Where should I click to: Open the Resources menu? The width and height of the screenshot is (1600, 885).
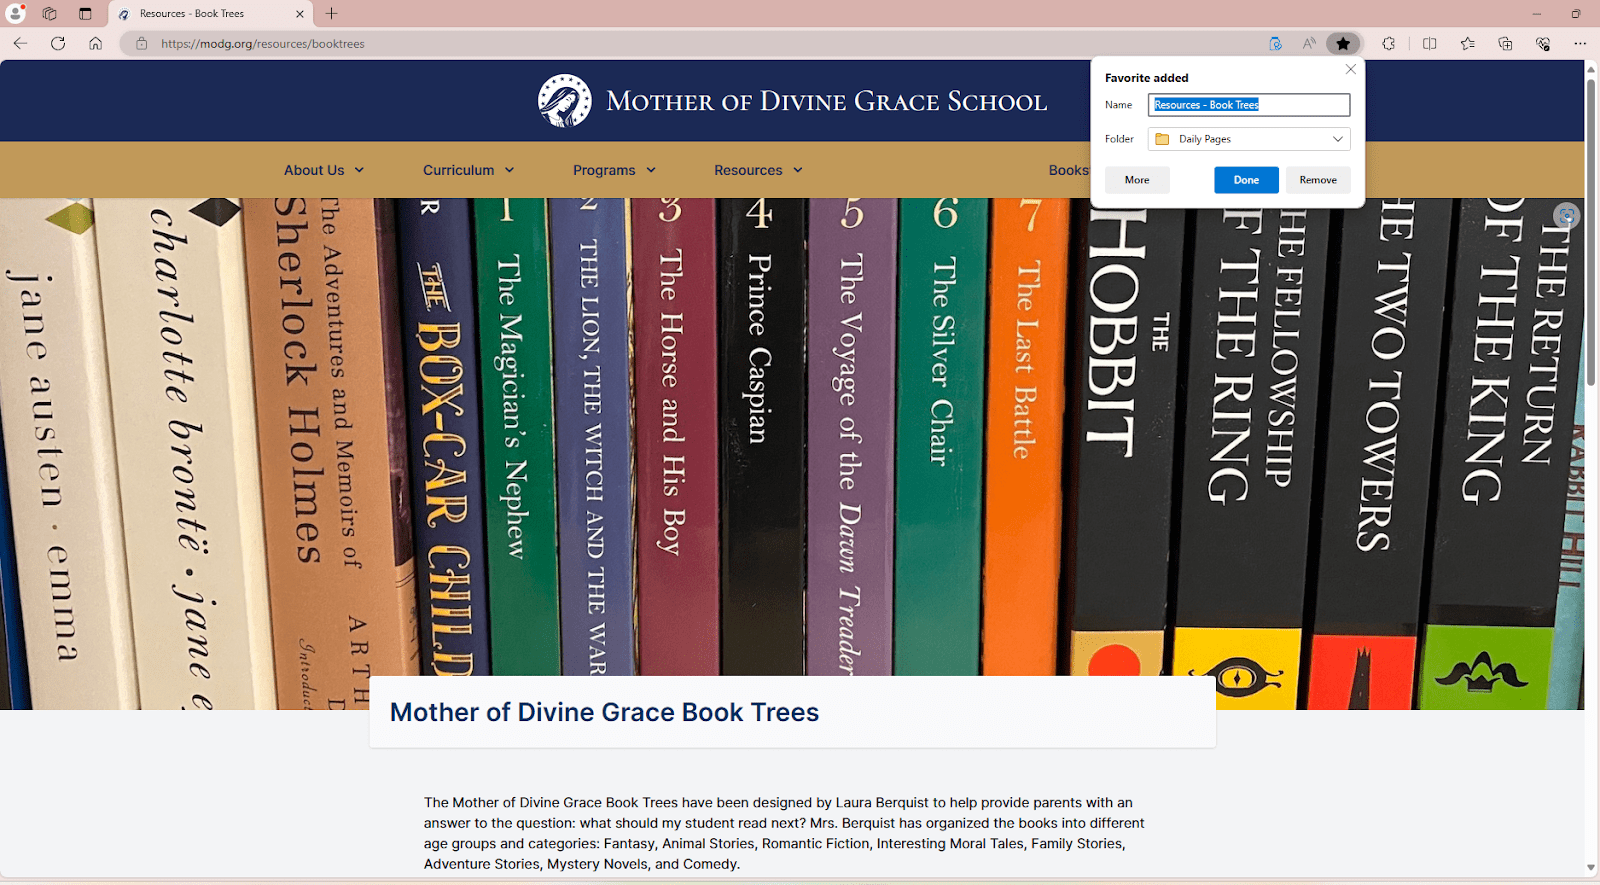758,170
